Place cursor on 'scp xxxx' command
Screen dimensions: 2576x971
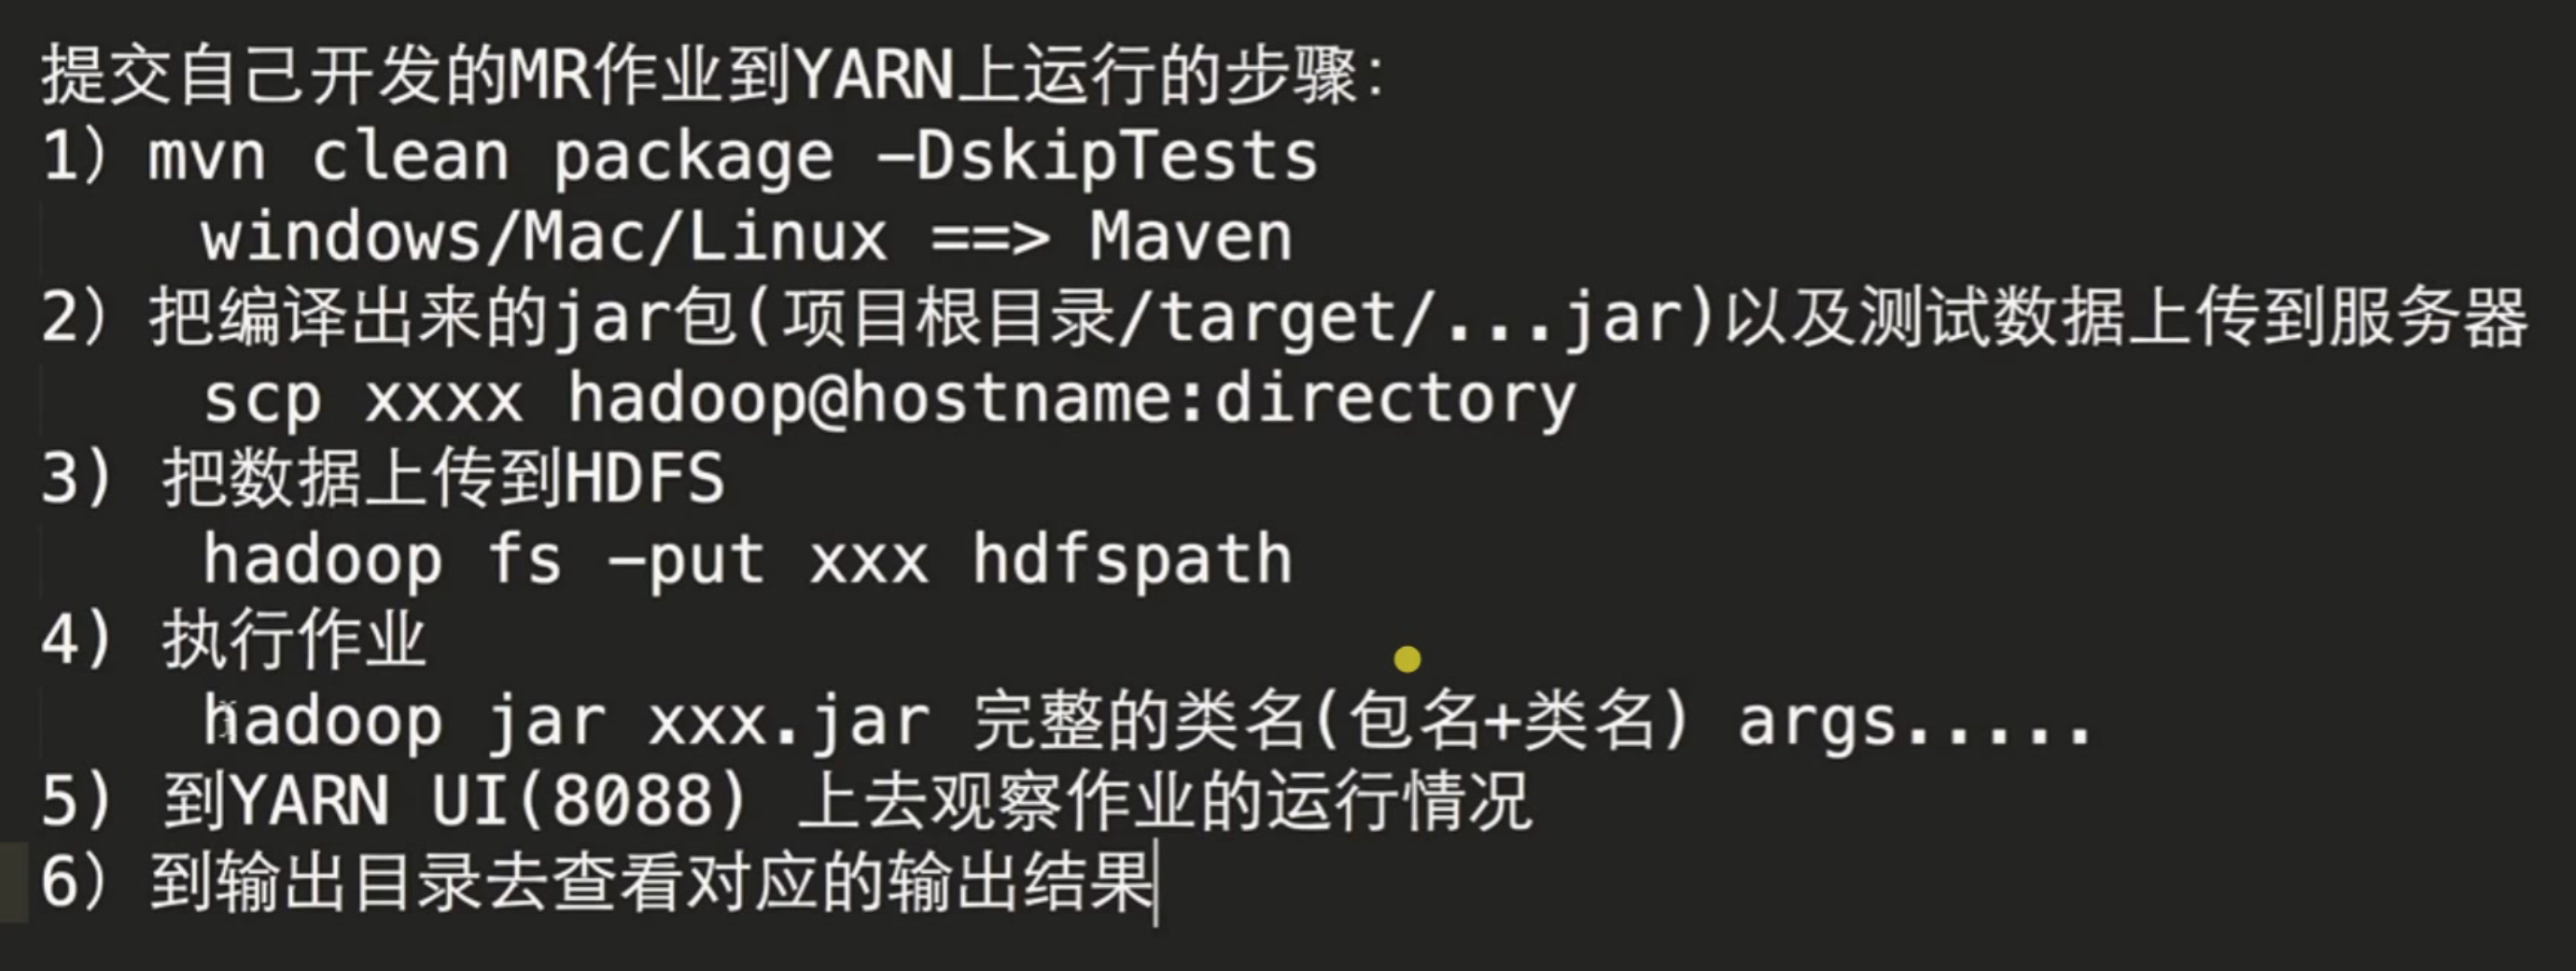(363, 399)
